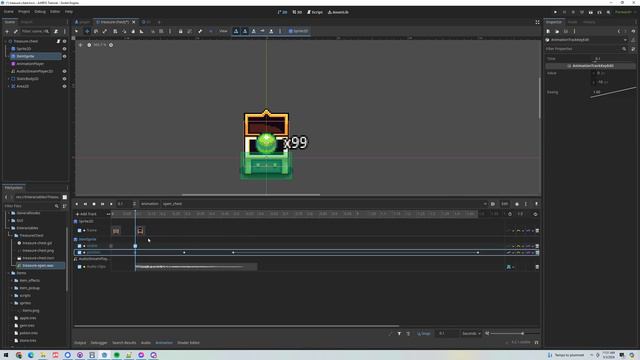Open the Seconds time unit dropdown

471,334
